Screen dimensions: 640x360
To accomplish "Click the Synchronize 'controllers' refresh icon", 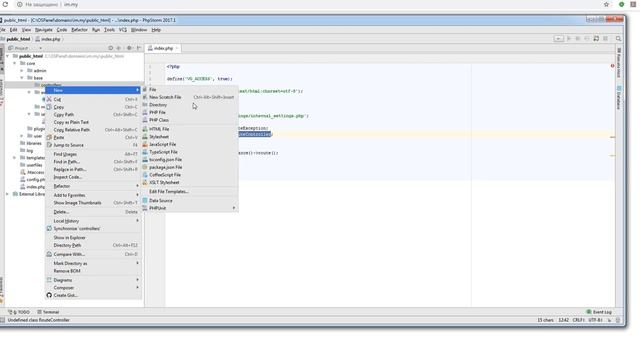I will [49, 229].
